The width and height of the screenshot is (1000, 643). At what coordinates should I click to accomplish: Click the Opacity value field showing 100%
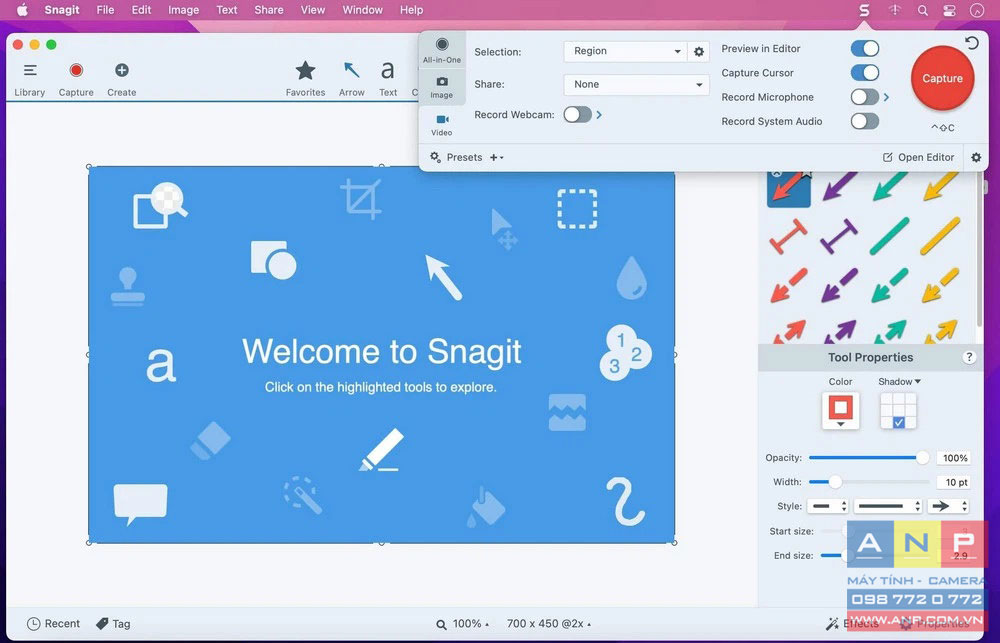(953, 458)
